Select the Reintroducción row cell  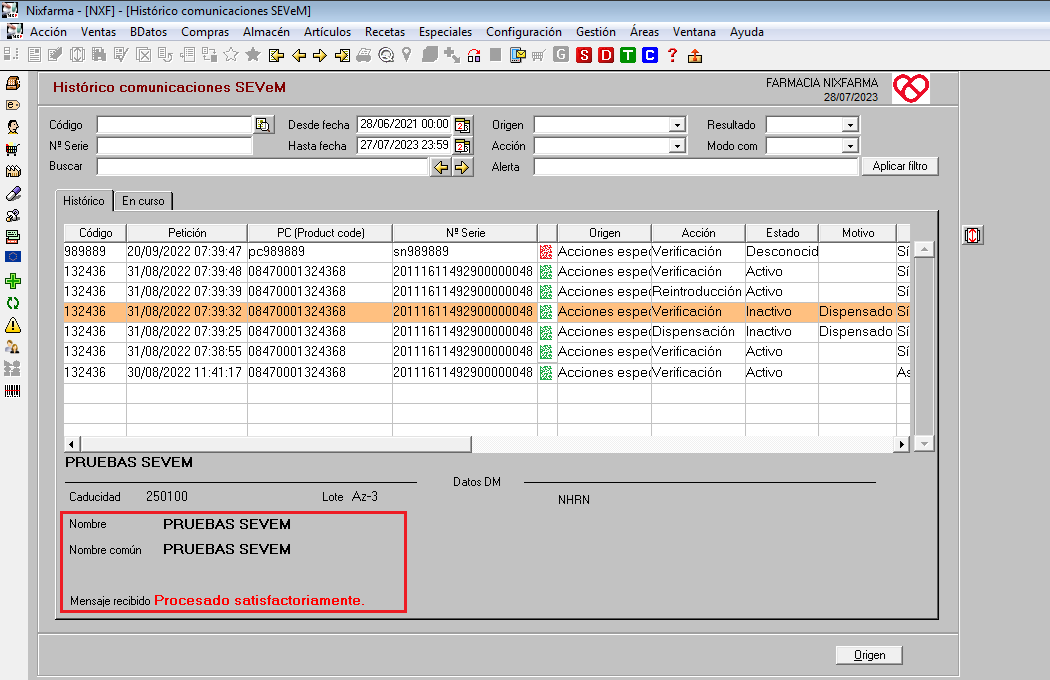coord(697,291)
